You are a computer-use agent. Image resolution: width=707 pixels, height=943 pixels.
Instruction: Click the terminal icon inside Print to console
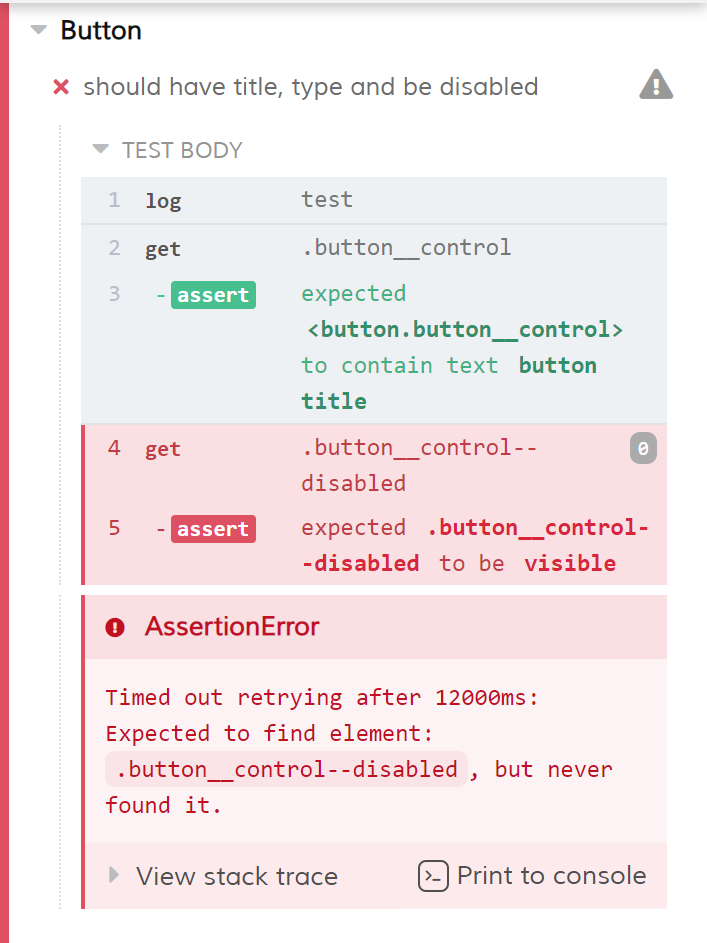coord(432,876)
